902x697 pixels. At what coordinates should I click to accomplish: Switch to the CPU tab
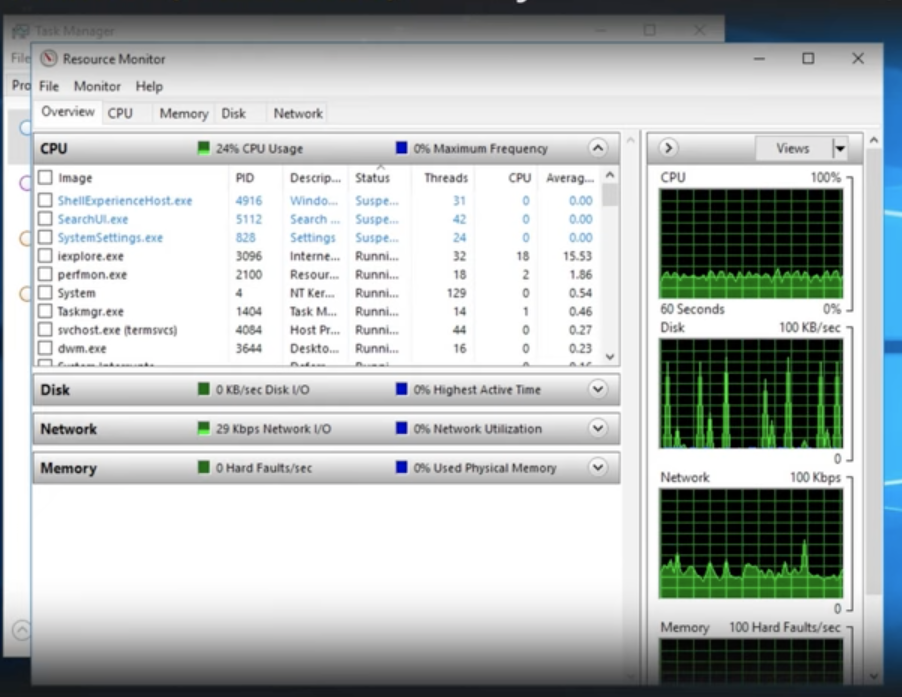[x=120, y=113]
